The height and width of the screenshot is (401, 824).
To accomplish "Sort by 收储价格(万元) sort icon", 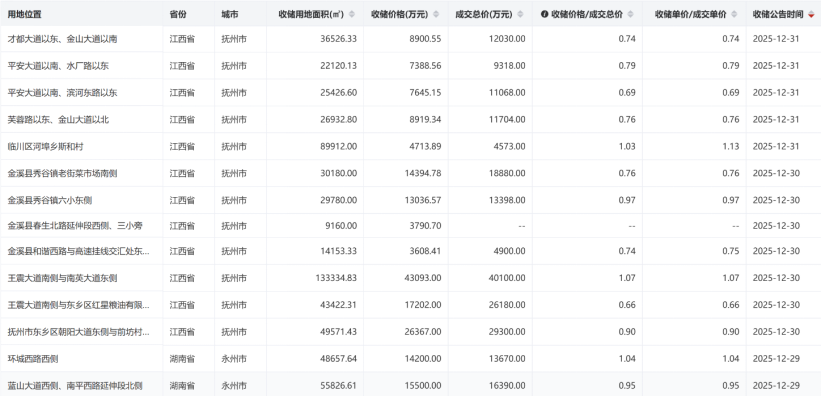I will [x=436, y=15].
